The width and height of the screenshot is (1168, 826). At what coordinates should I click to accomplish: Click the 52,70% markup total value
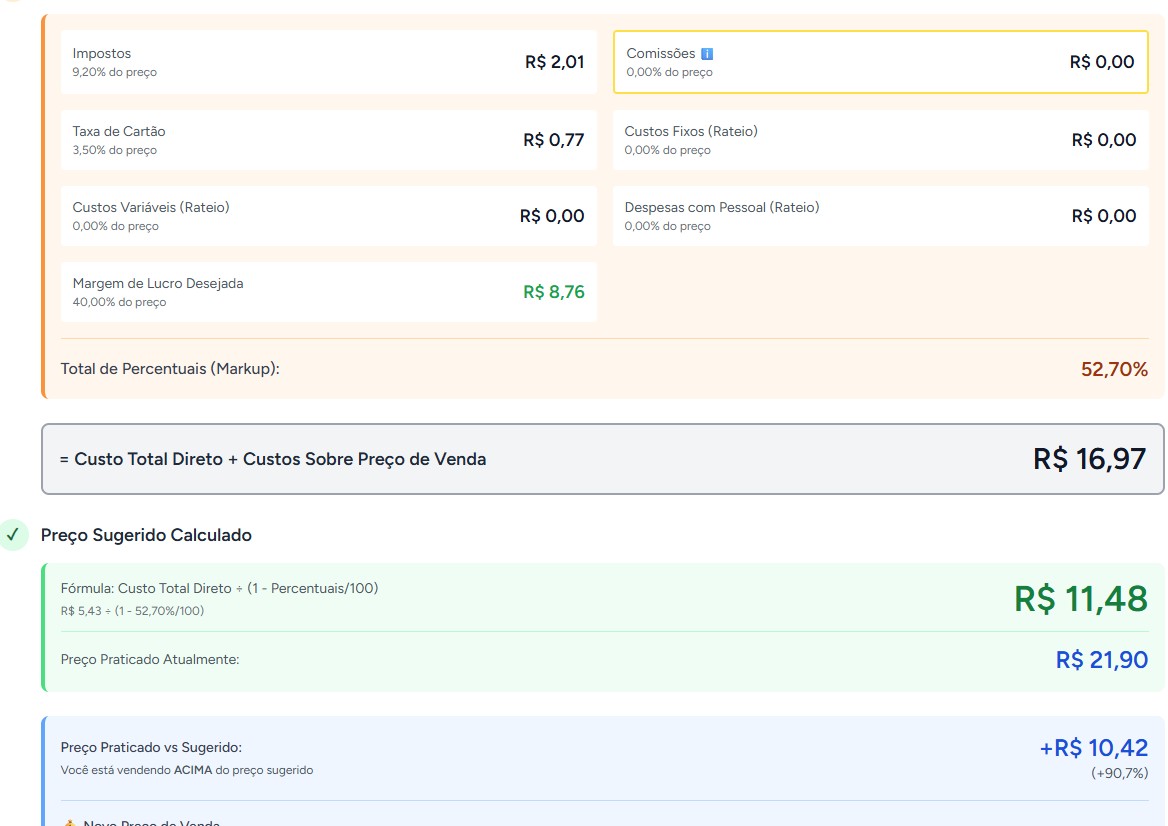click(x=1113, y=370)
